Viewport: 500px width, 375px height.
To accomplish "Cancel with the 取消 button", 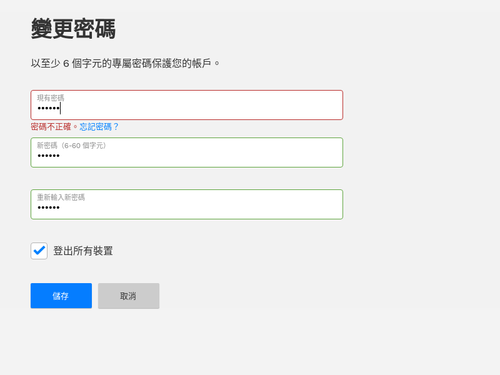I will click(x=129, y=296).
